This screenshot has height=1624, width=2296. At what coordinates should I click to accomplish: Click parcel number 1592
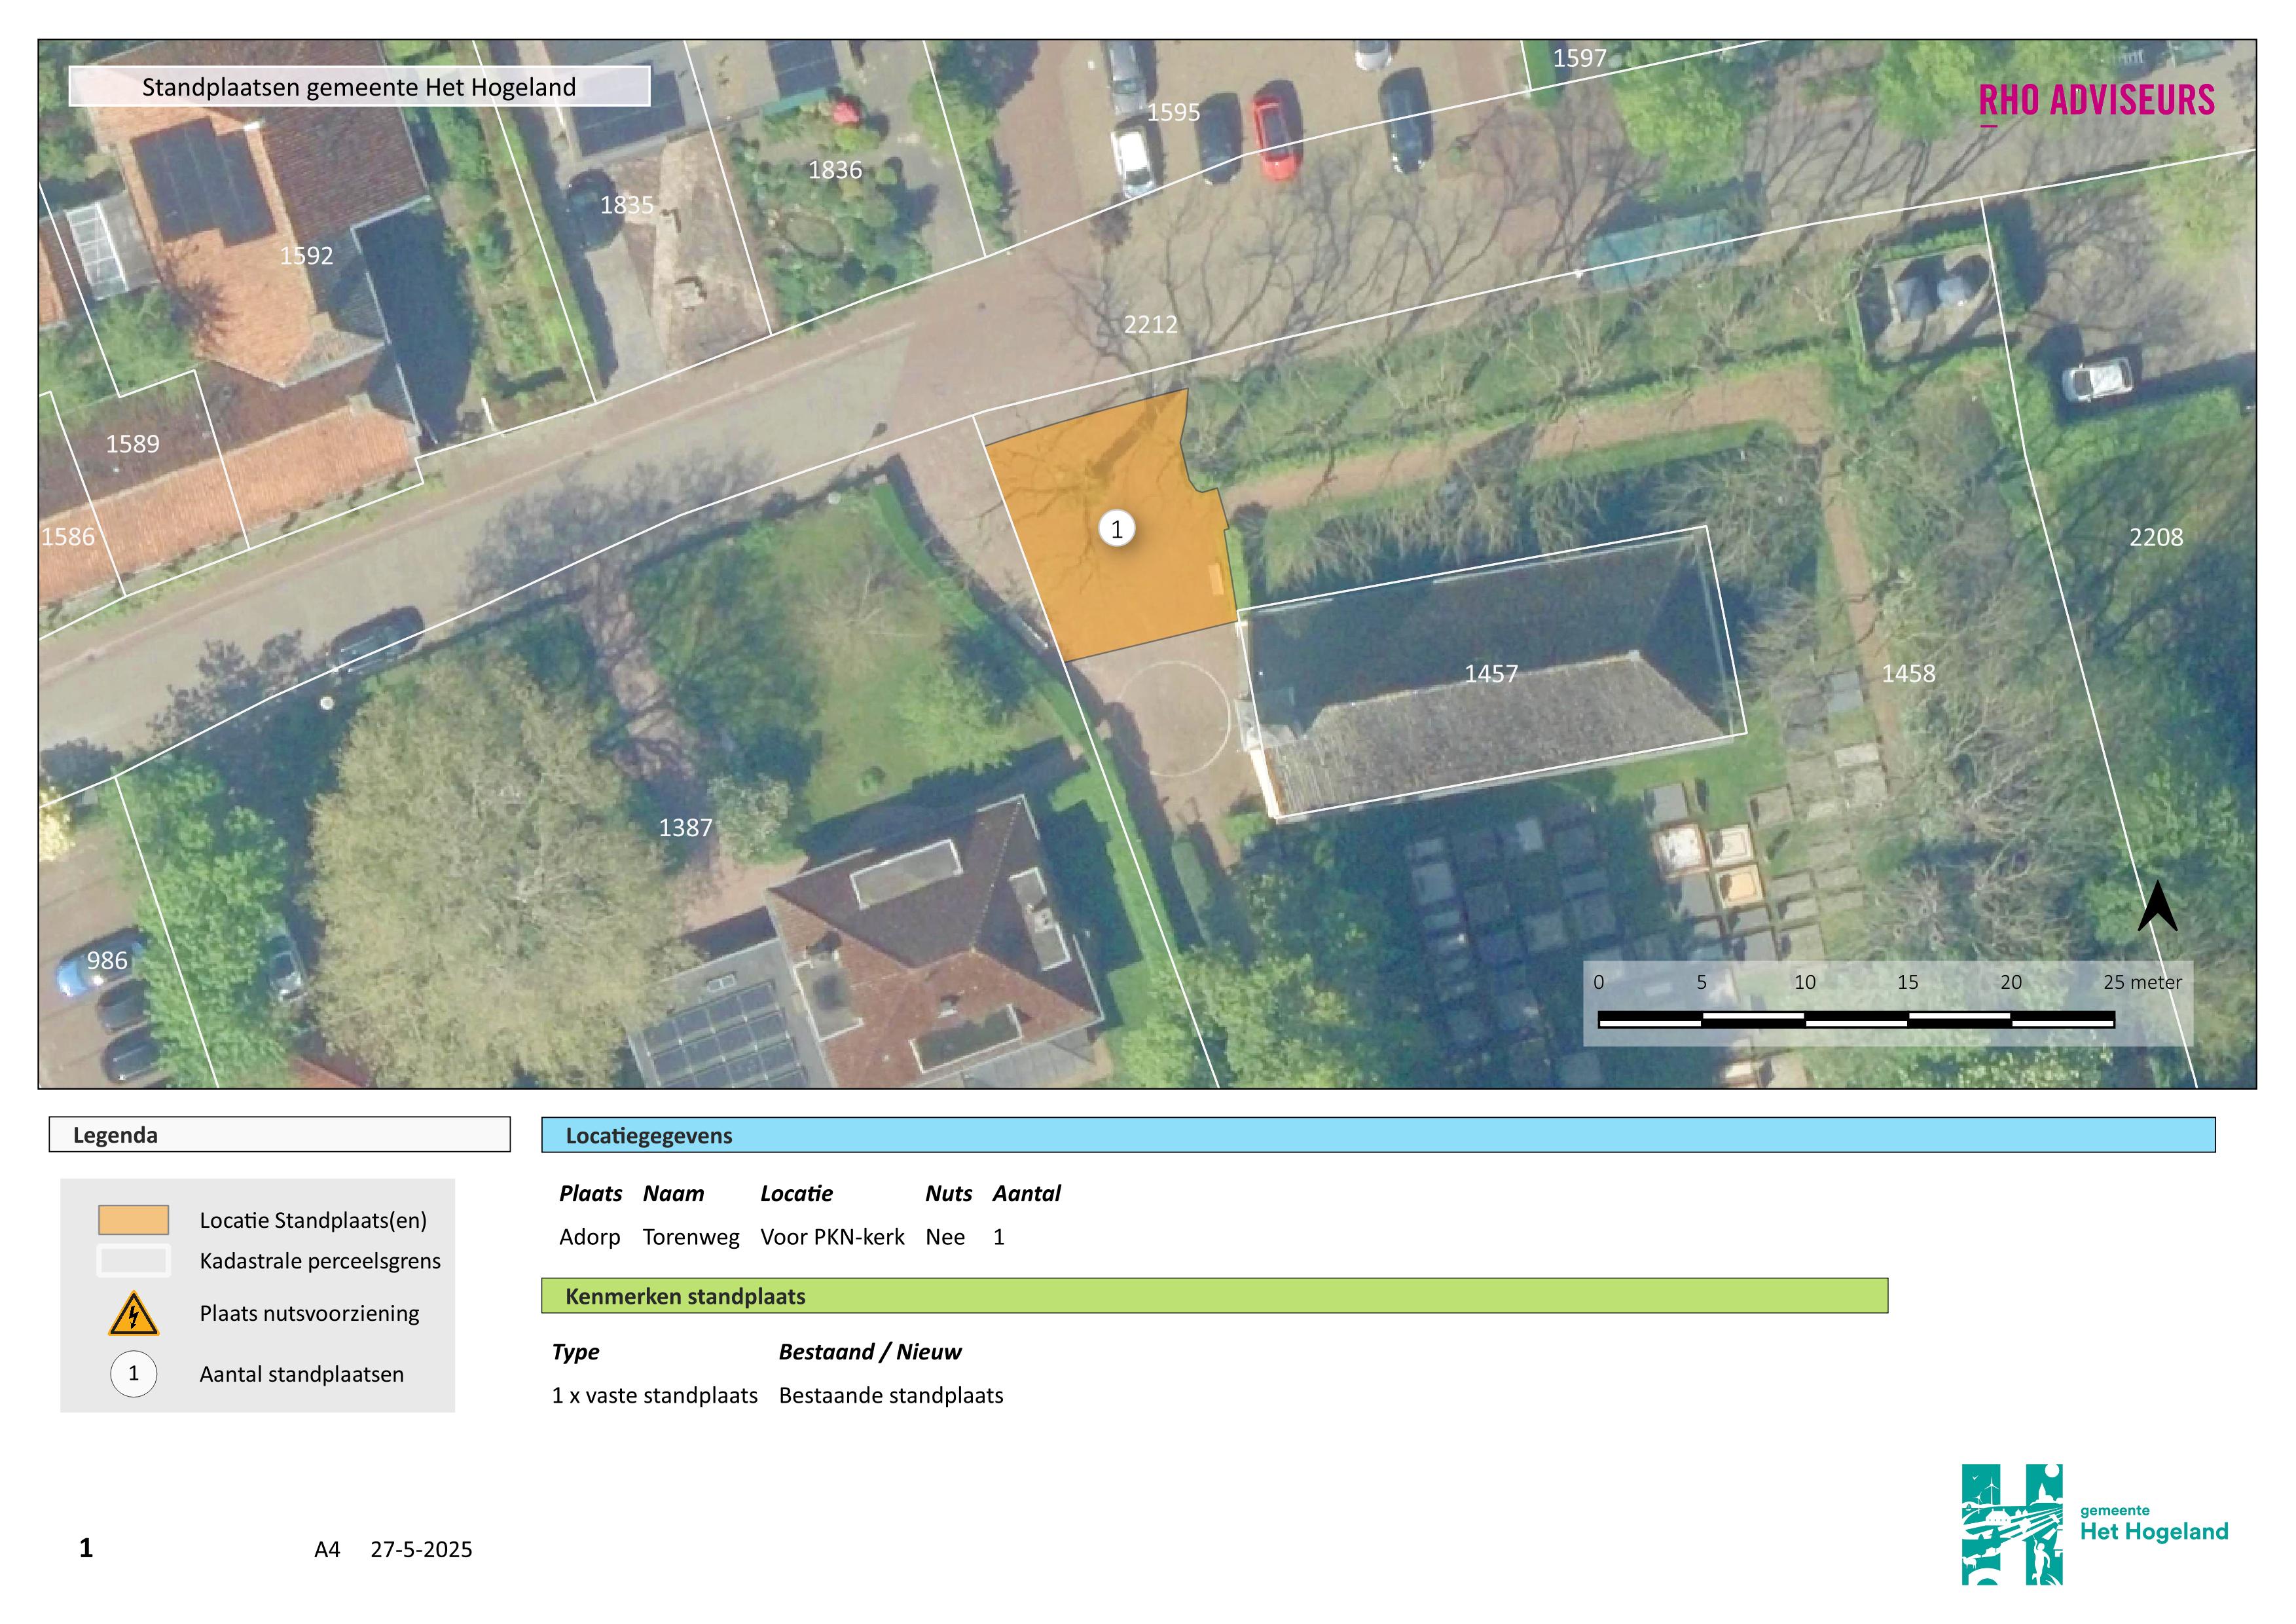pos(306,255)
